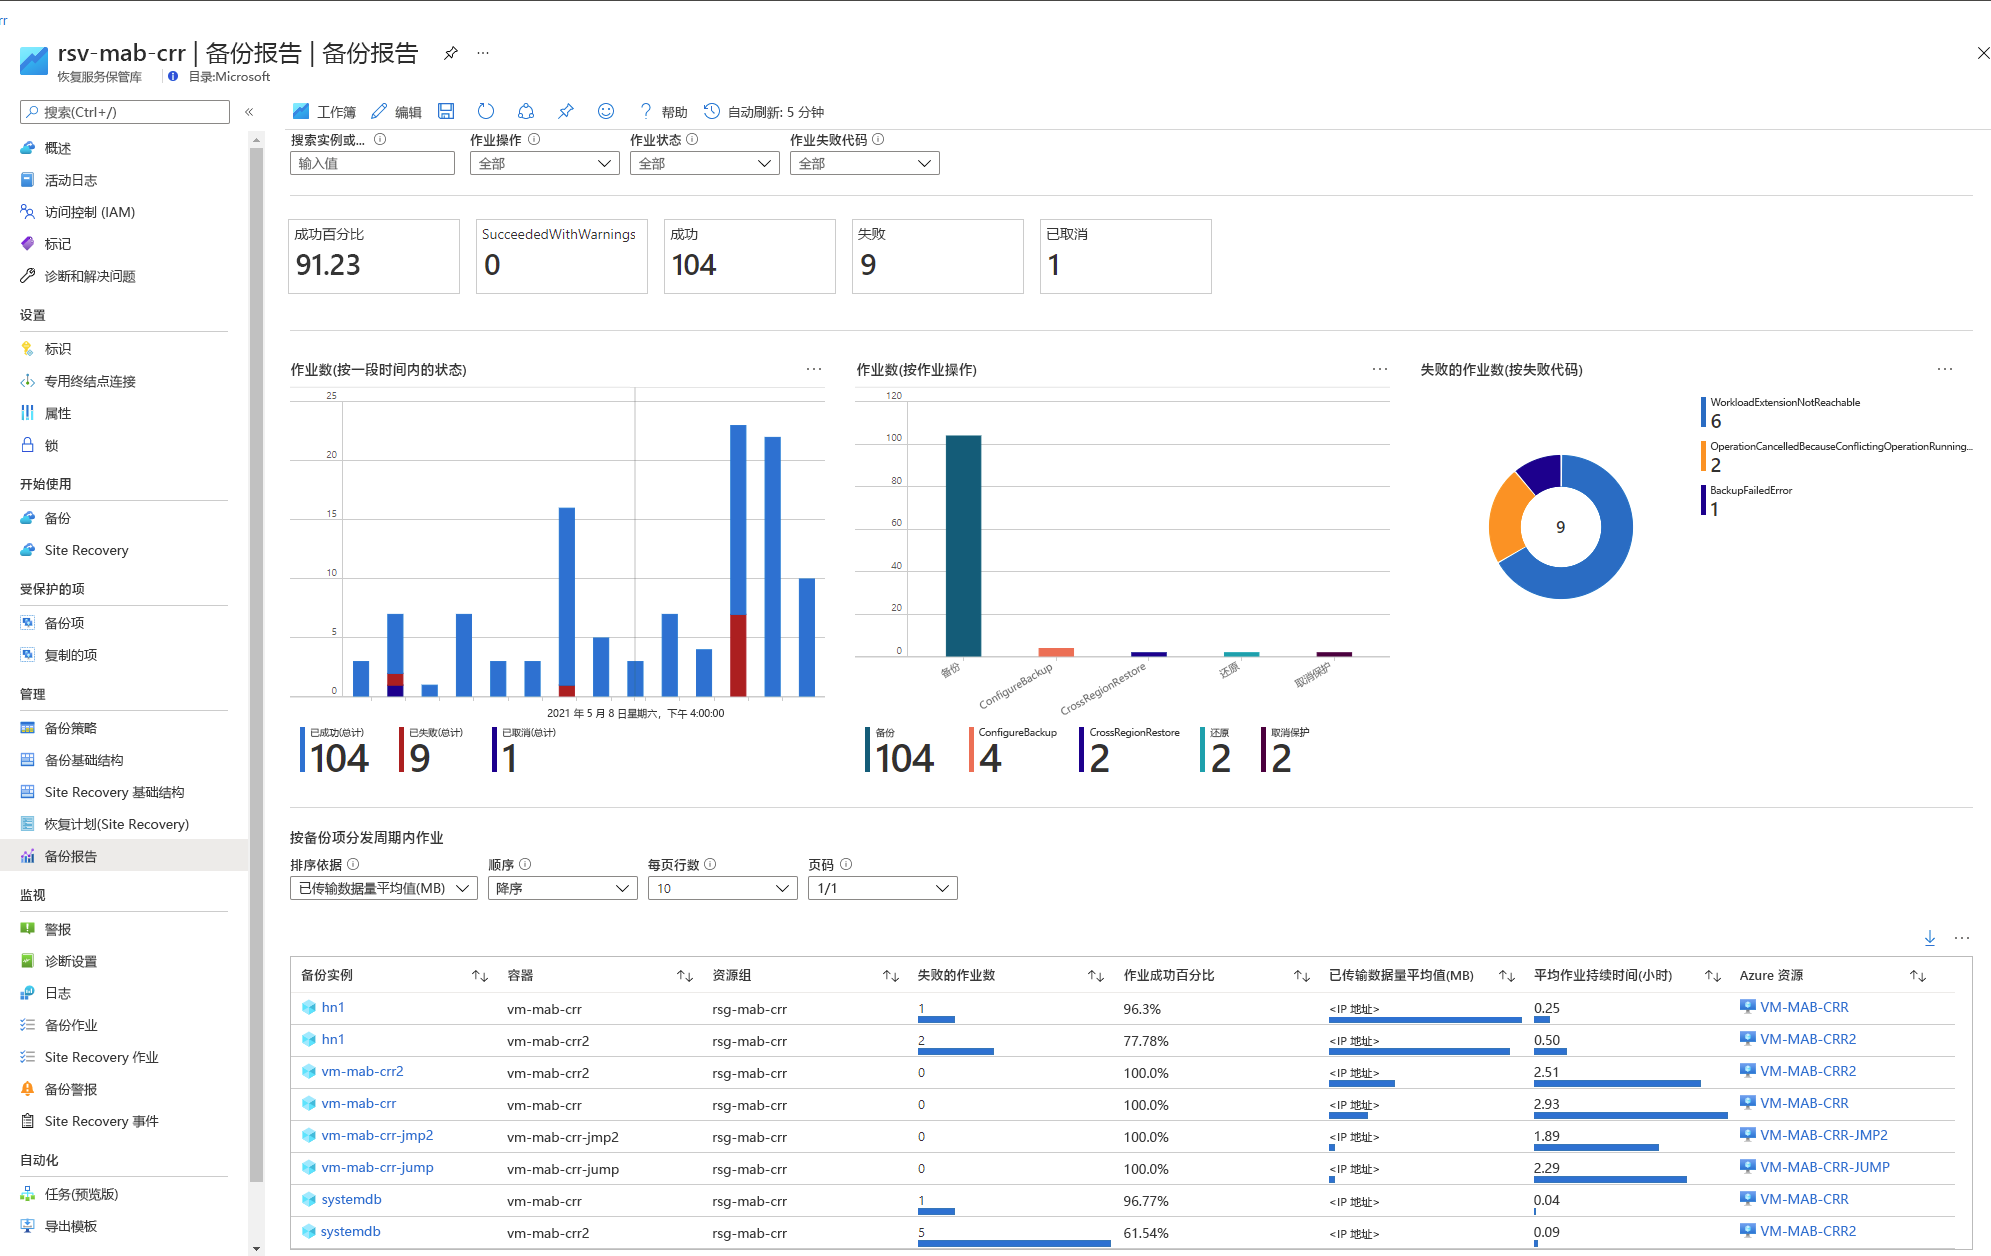
Task: Open 备份警报 in the sidebar
Action: coord(70,1089)
